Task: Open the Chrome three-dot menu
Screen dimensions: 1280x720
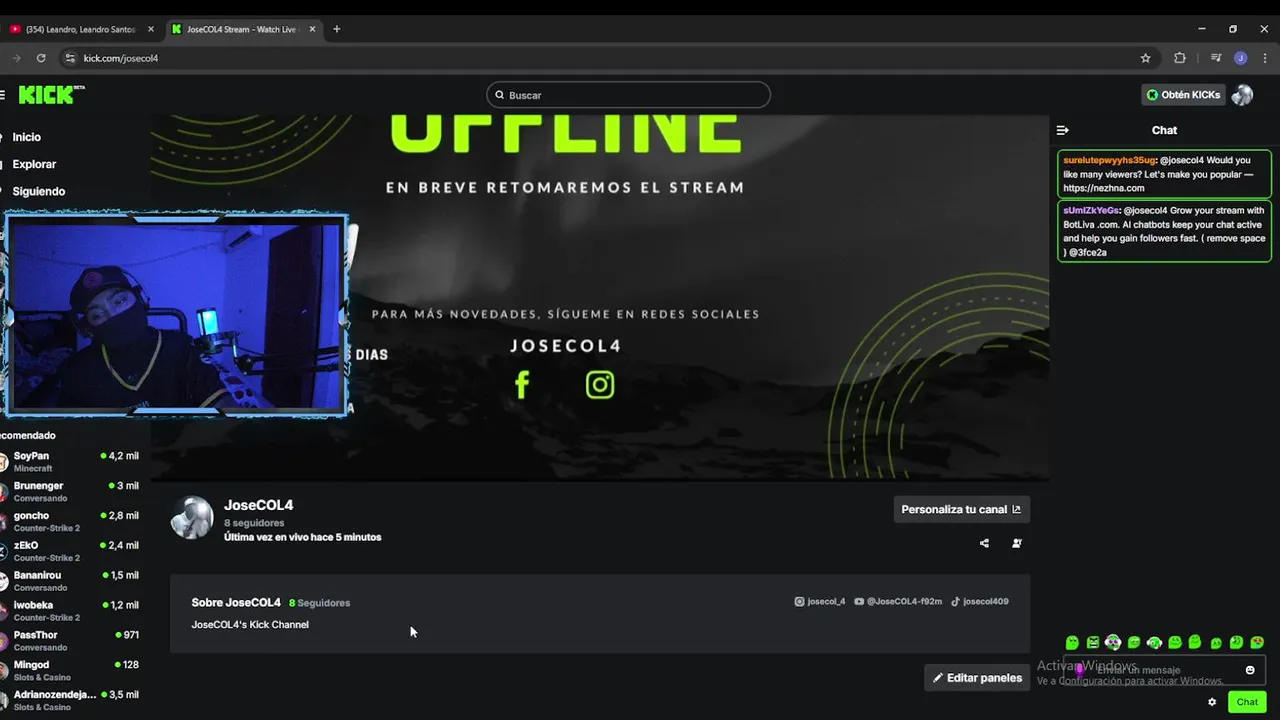Action: (1265, 58)
